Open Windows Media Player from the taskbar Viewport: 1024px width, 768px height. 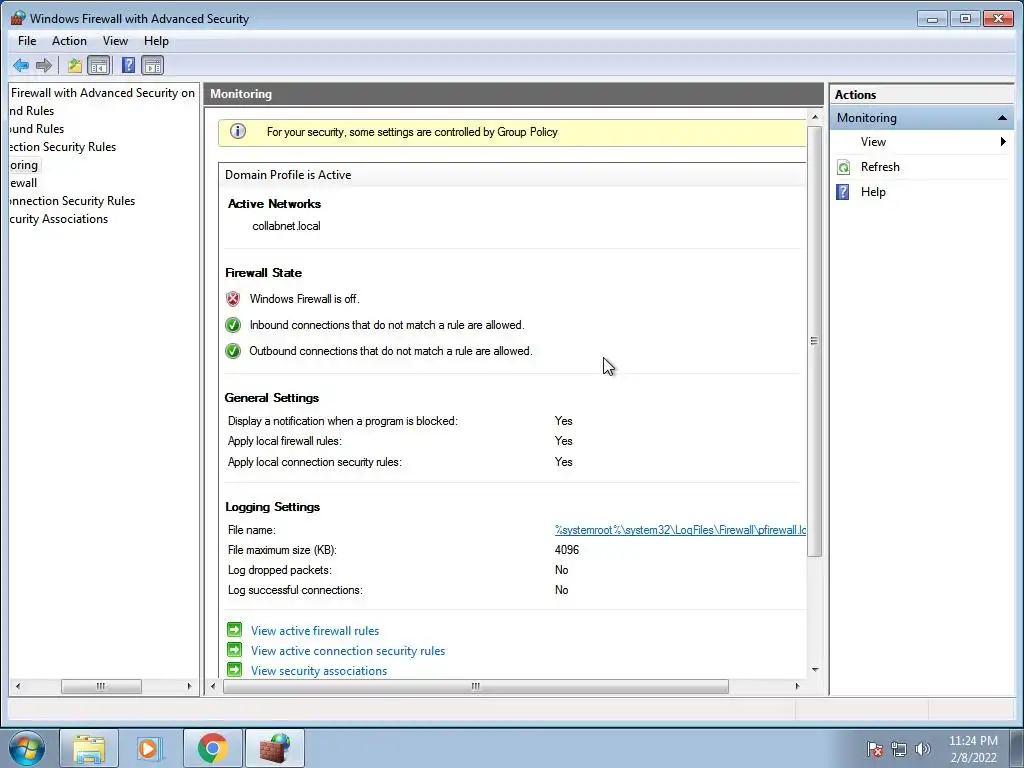pos(149,748)
